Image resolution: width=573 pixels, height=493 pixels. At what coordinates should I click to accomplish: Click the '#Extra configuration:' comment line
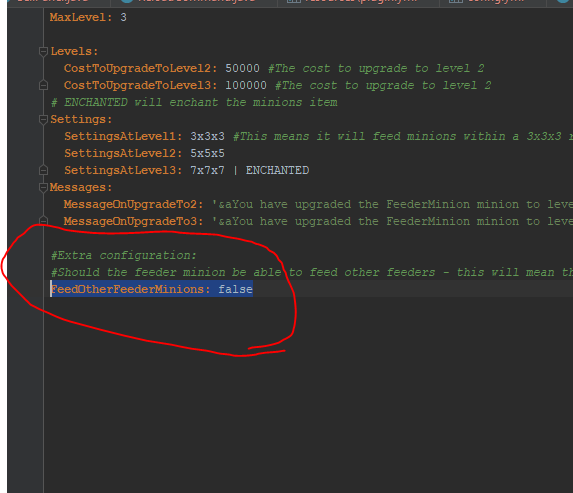click(x=124, y=255)
